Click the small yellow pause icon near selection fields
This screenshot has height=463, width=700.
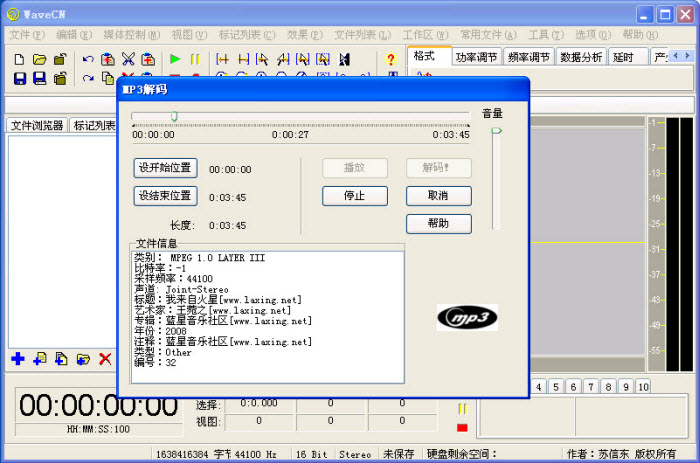click(x=462, y=409)
